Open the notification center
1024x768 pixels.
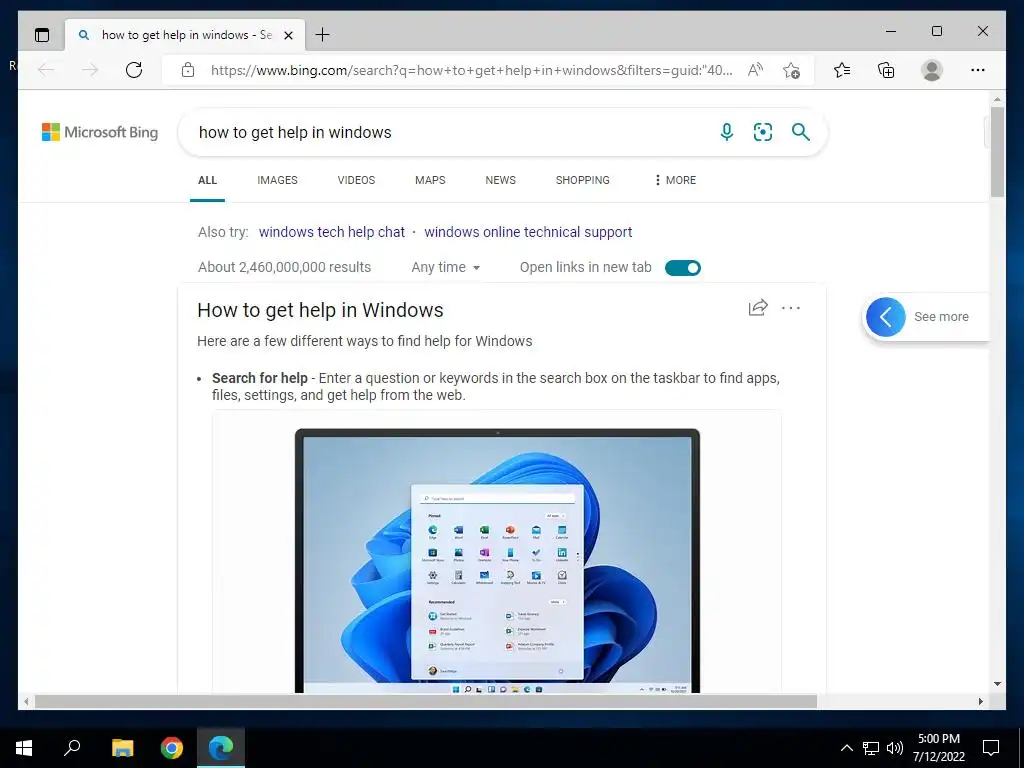click(x=991, y=748)
